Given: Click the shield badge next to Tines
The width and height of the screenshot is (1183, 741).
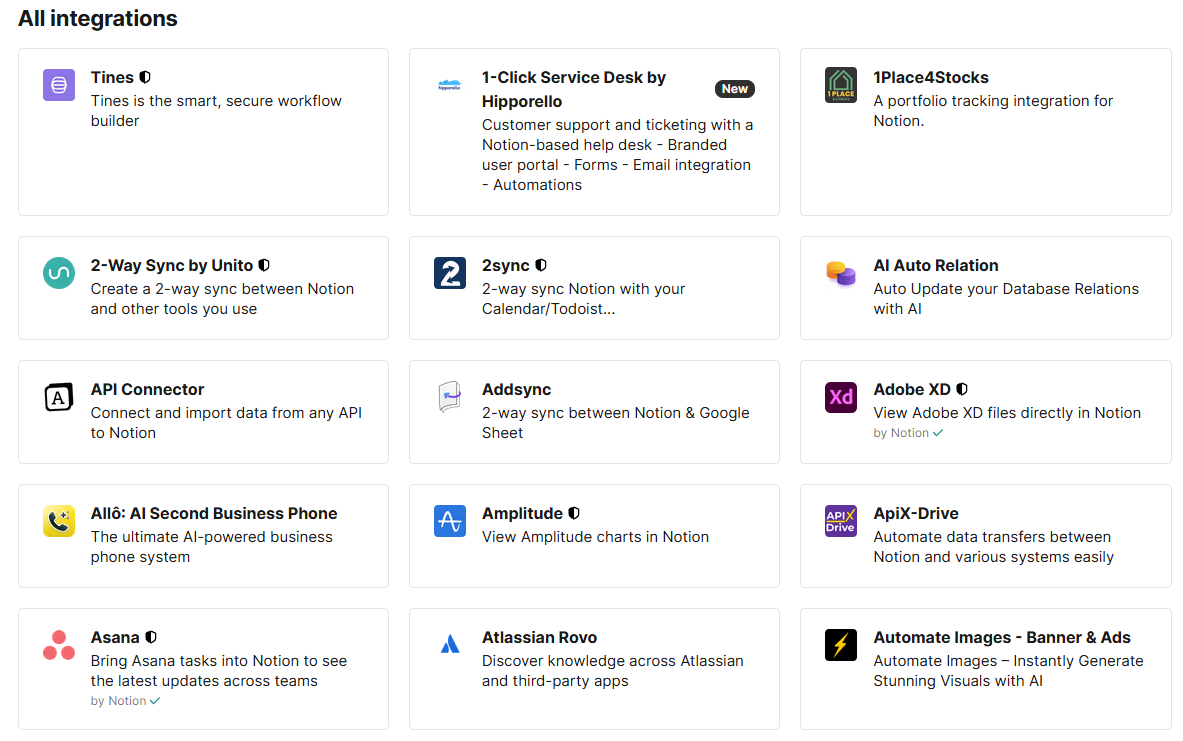Looking at the screenshot, I should point(145,77).
